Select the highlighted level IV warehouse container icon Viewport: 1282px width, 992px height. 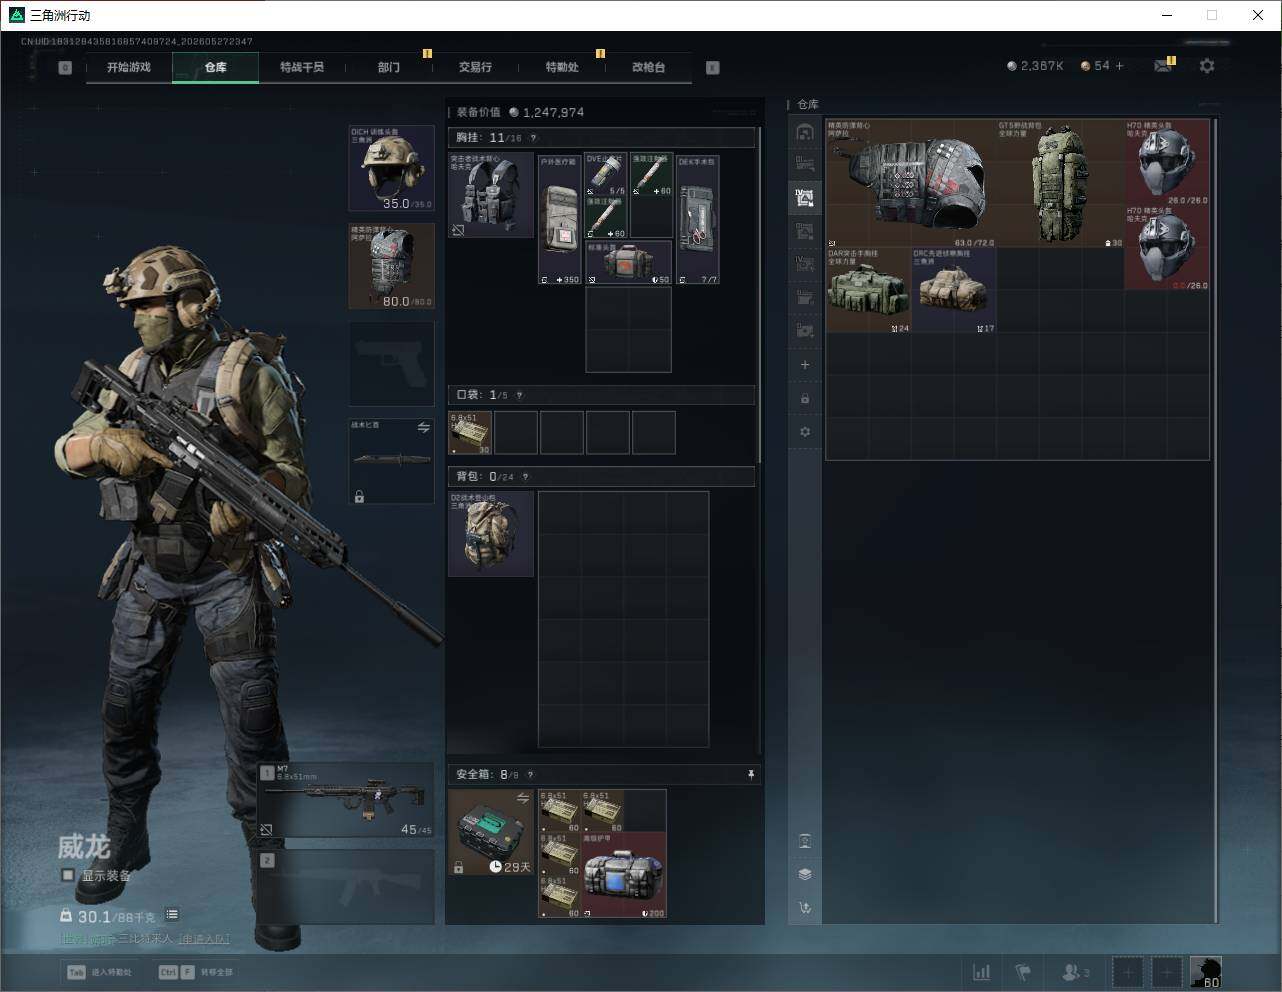coord(805,198)
